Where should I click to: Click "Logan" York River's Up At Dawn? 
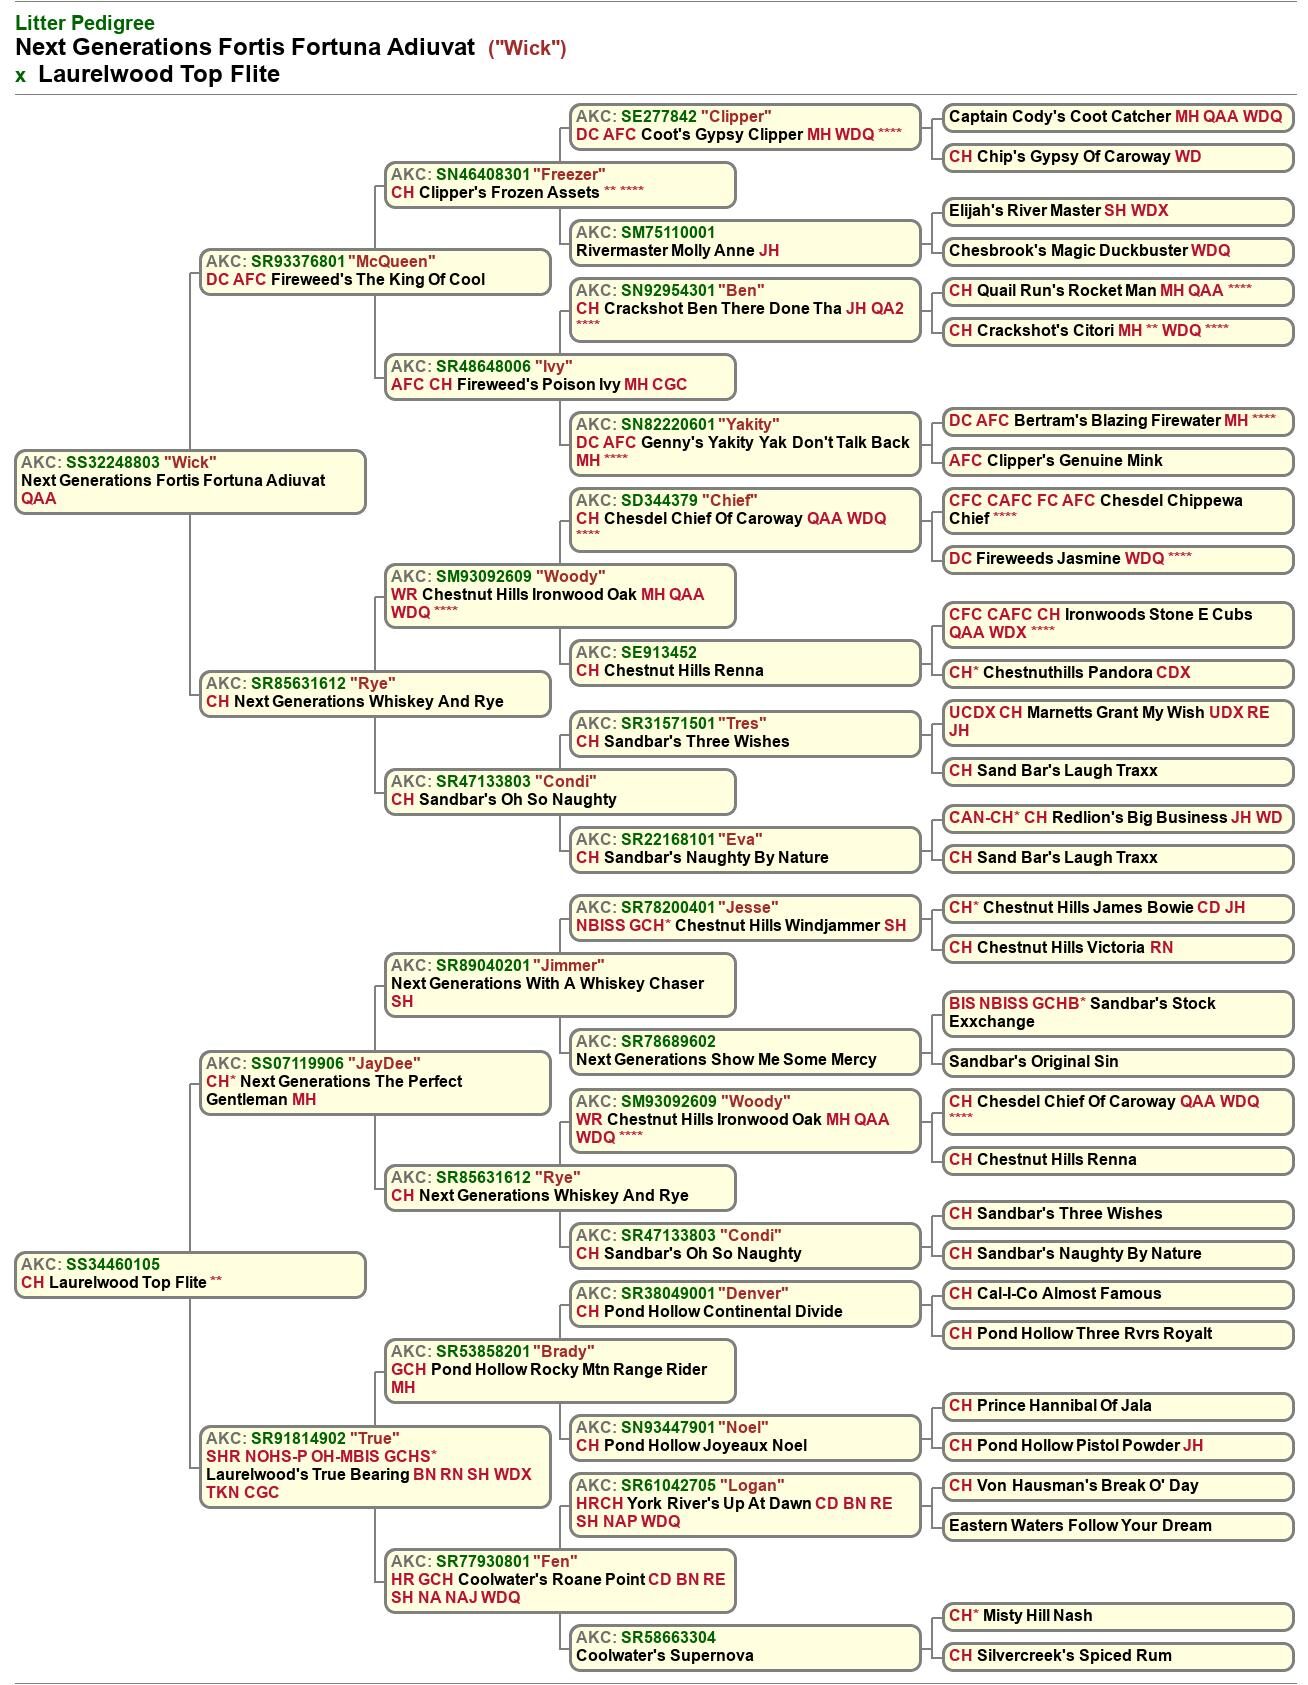(745, 1503)
